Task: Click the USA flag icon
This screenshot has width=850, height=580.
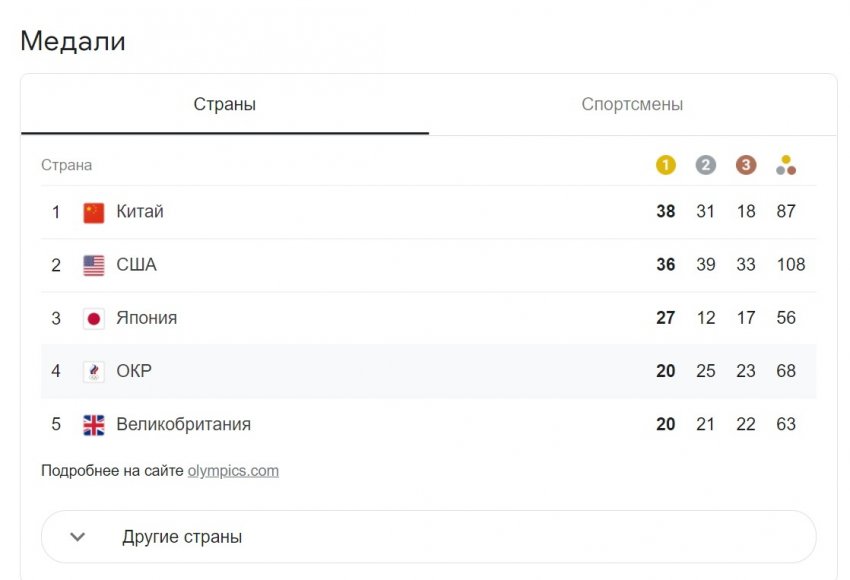Action: pyautogui.click(x=95, y=264)
